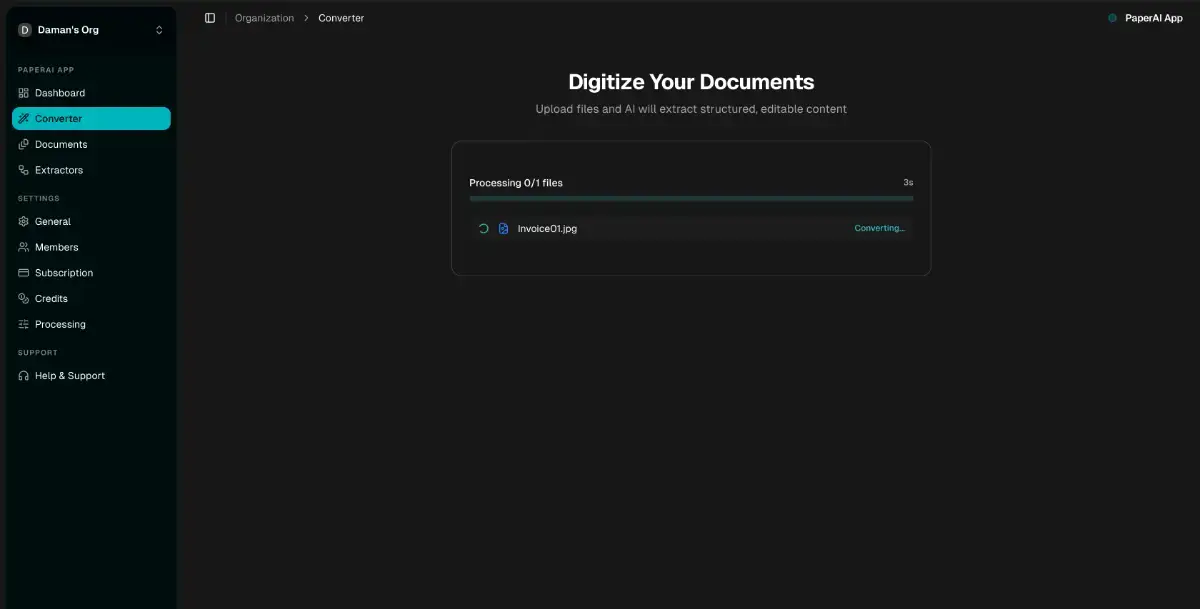Click the Members people icon

coord(24,247)
